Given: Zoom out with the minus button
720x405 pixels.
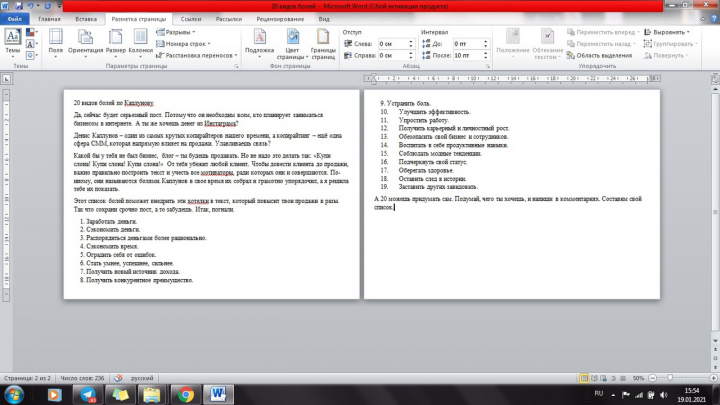Looking at the screenshot, I should (652, 378).
